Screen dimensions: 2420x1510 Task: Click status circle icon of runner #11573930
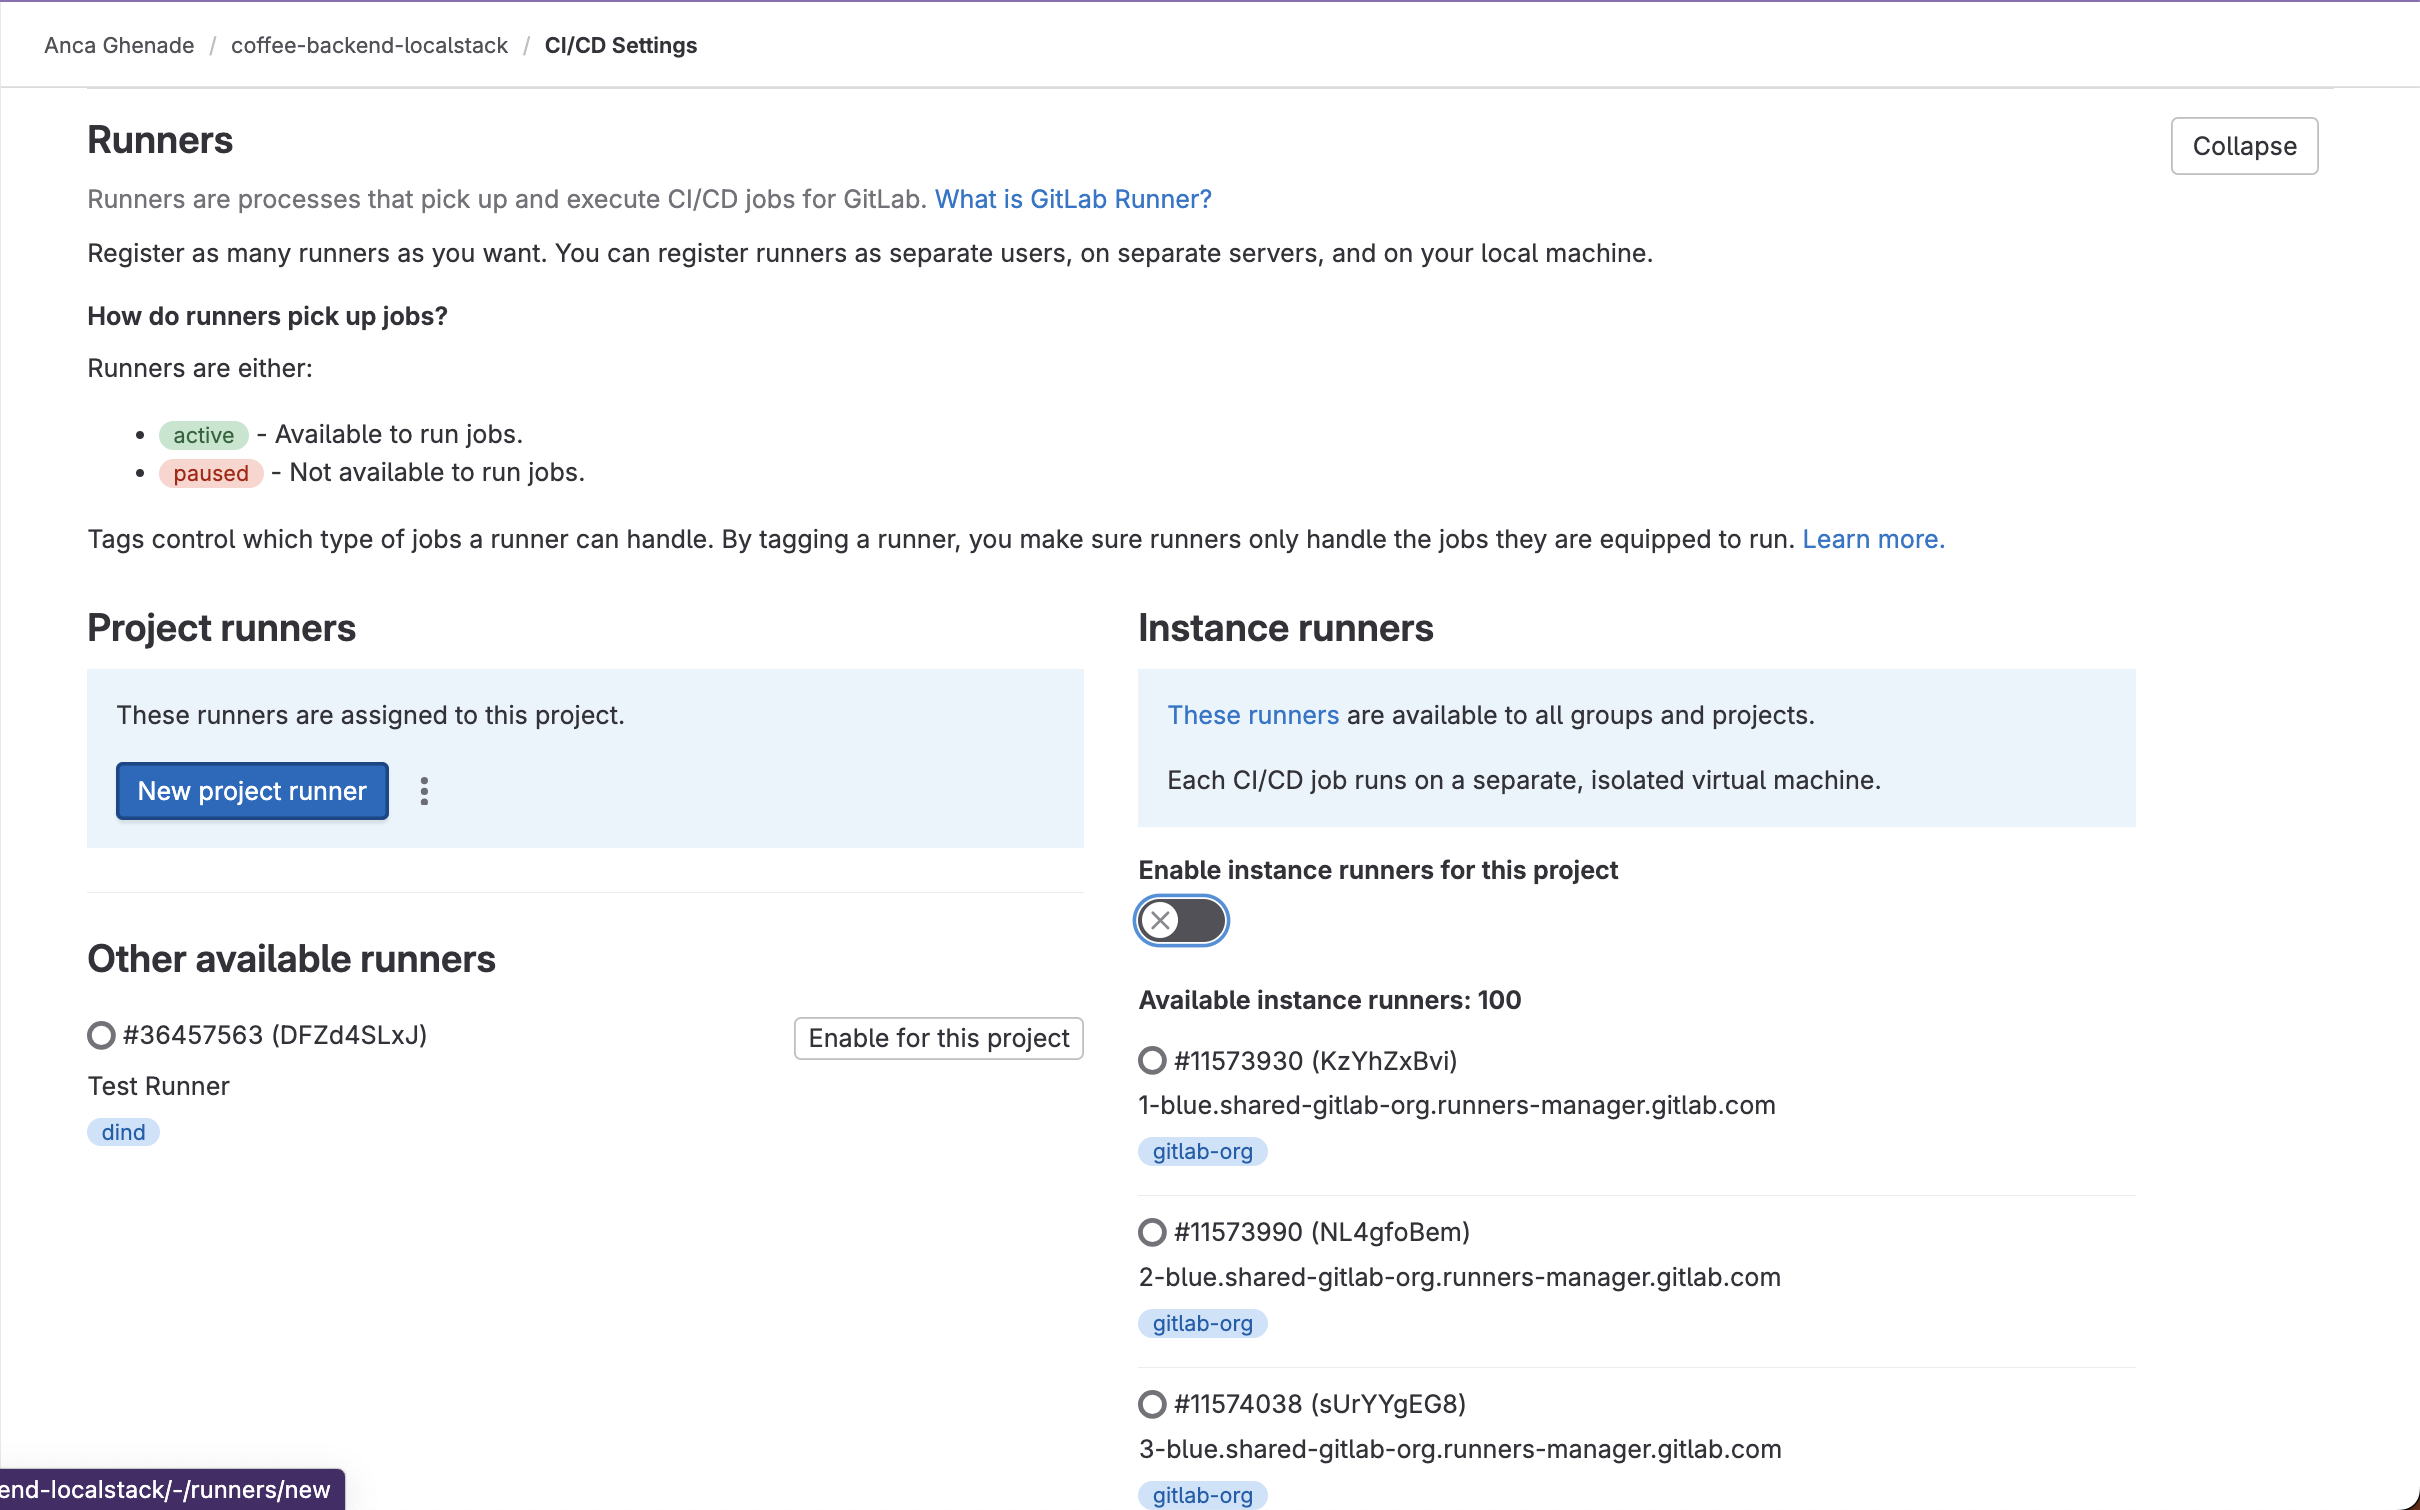pyautogui.click(x=1152, y=1060)
